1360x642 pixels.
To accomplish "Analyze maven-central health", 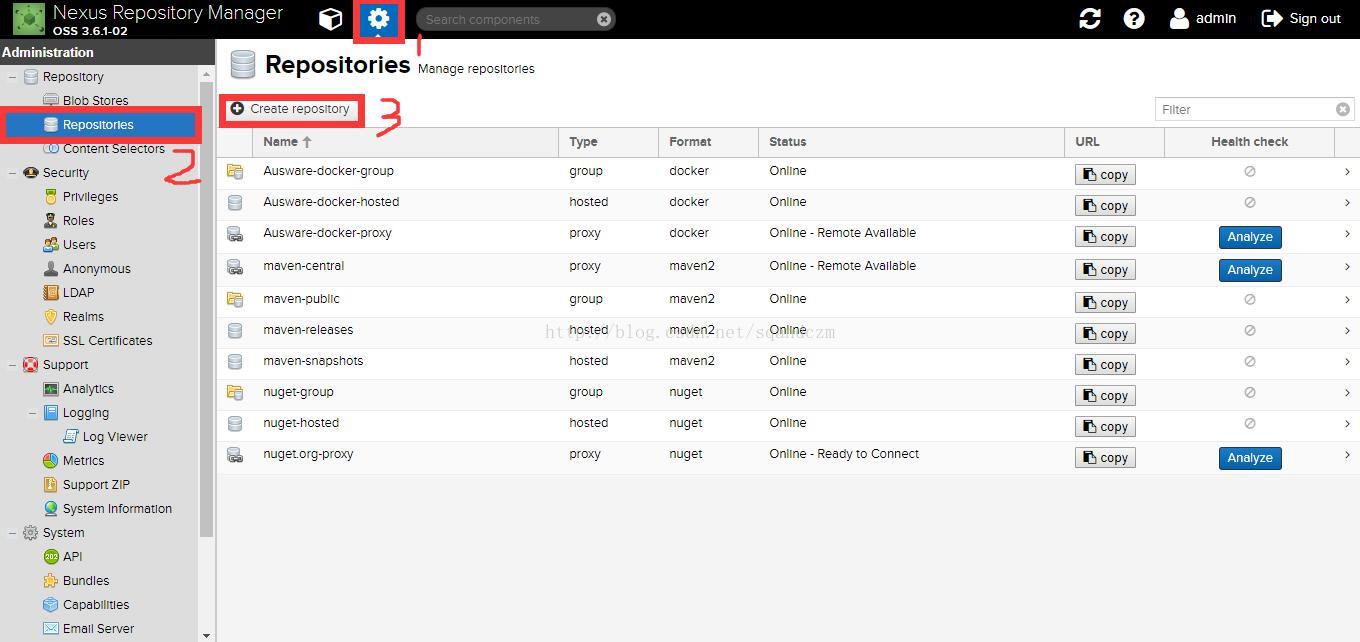I will [x=1250, y=270].
